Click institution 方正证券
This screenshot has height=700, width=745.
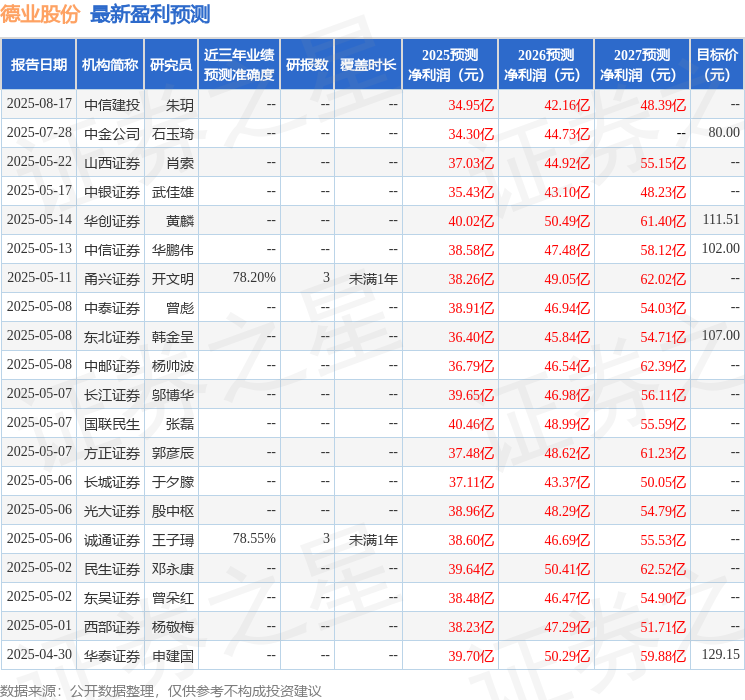(112, 452)
